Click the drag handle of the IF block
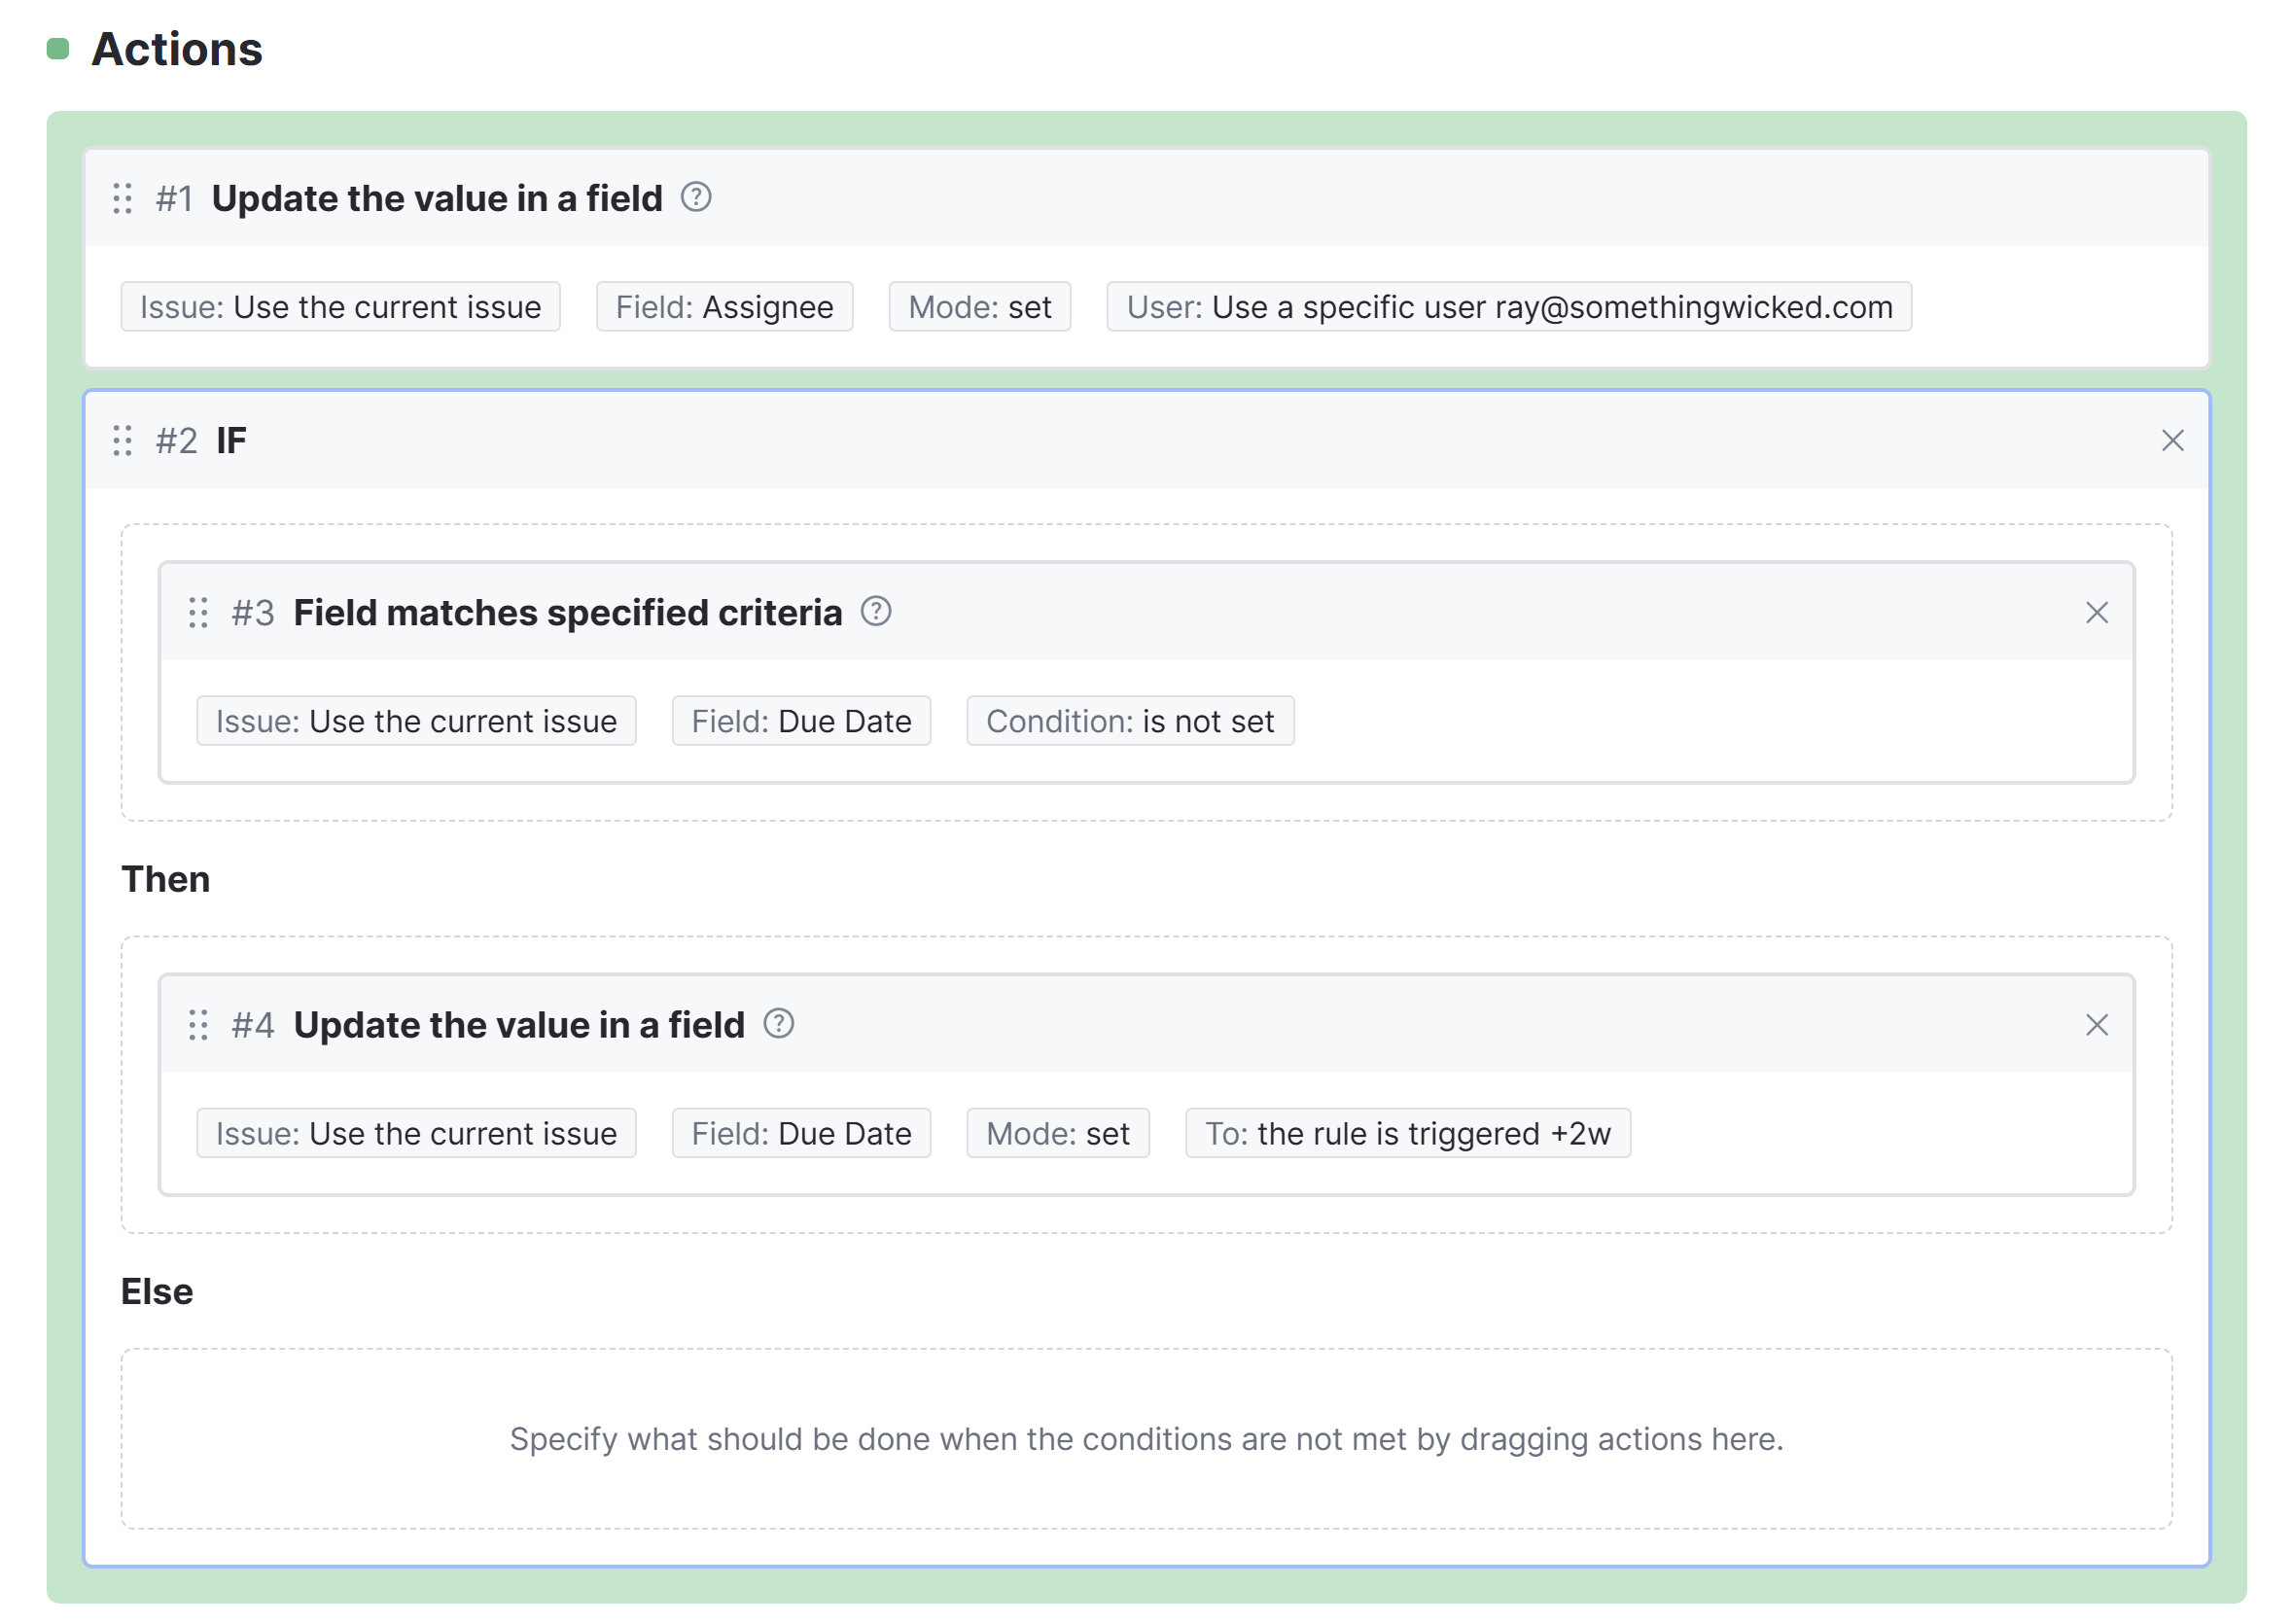The width and height of the screenshot is (2292, 1624). point(123,441)
